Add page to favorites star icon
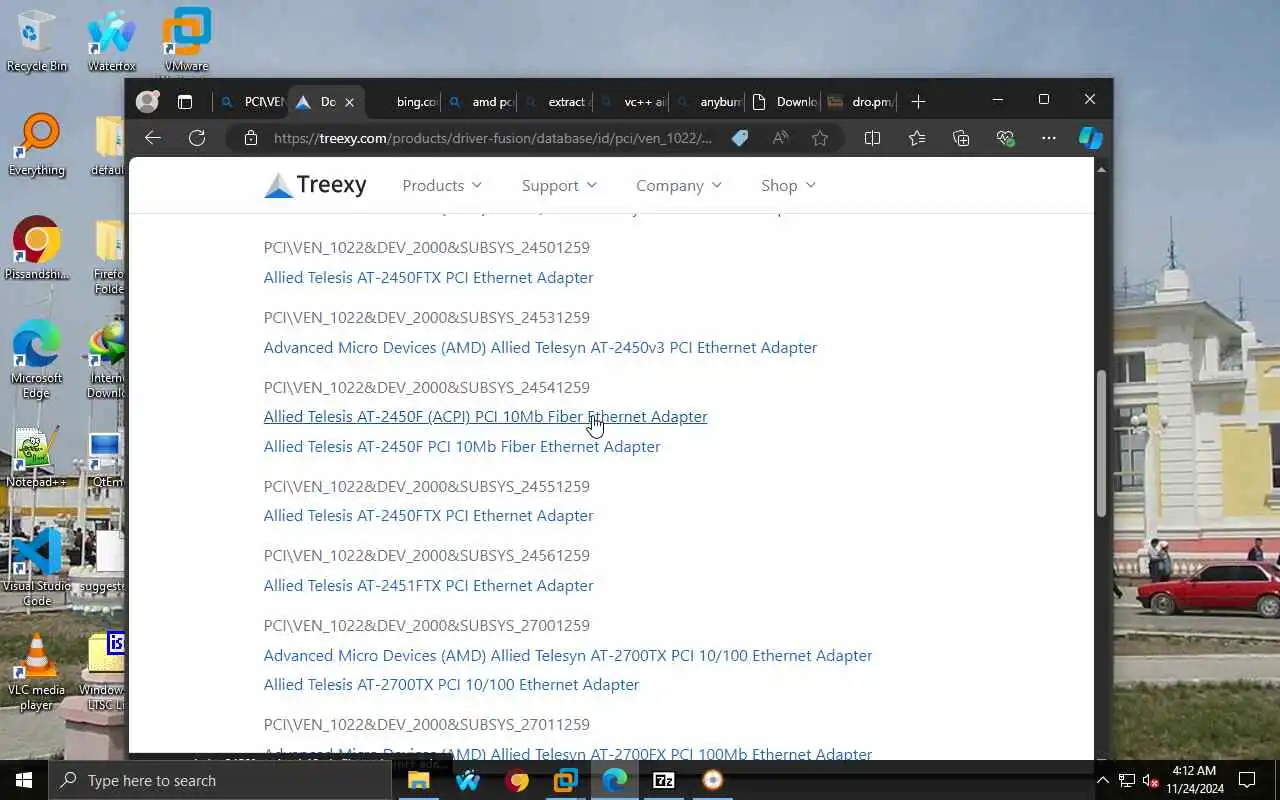Screen dimensions: 1280x800 pyautogui.click(x=820, y=138)
